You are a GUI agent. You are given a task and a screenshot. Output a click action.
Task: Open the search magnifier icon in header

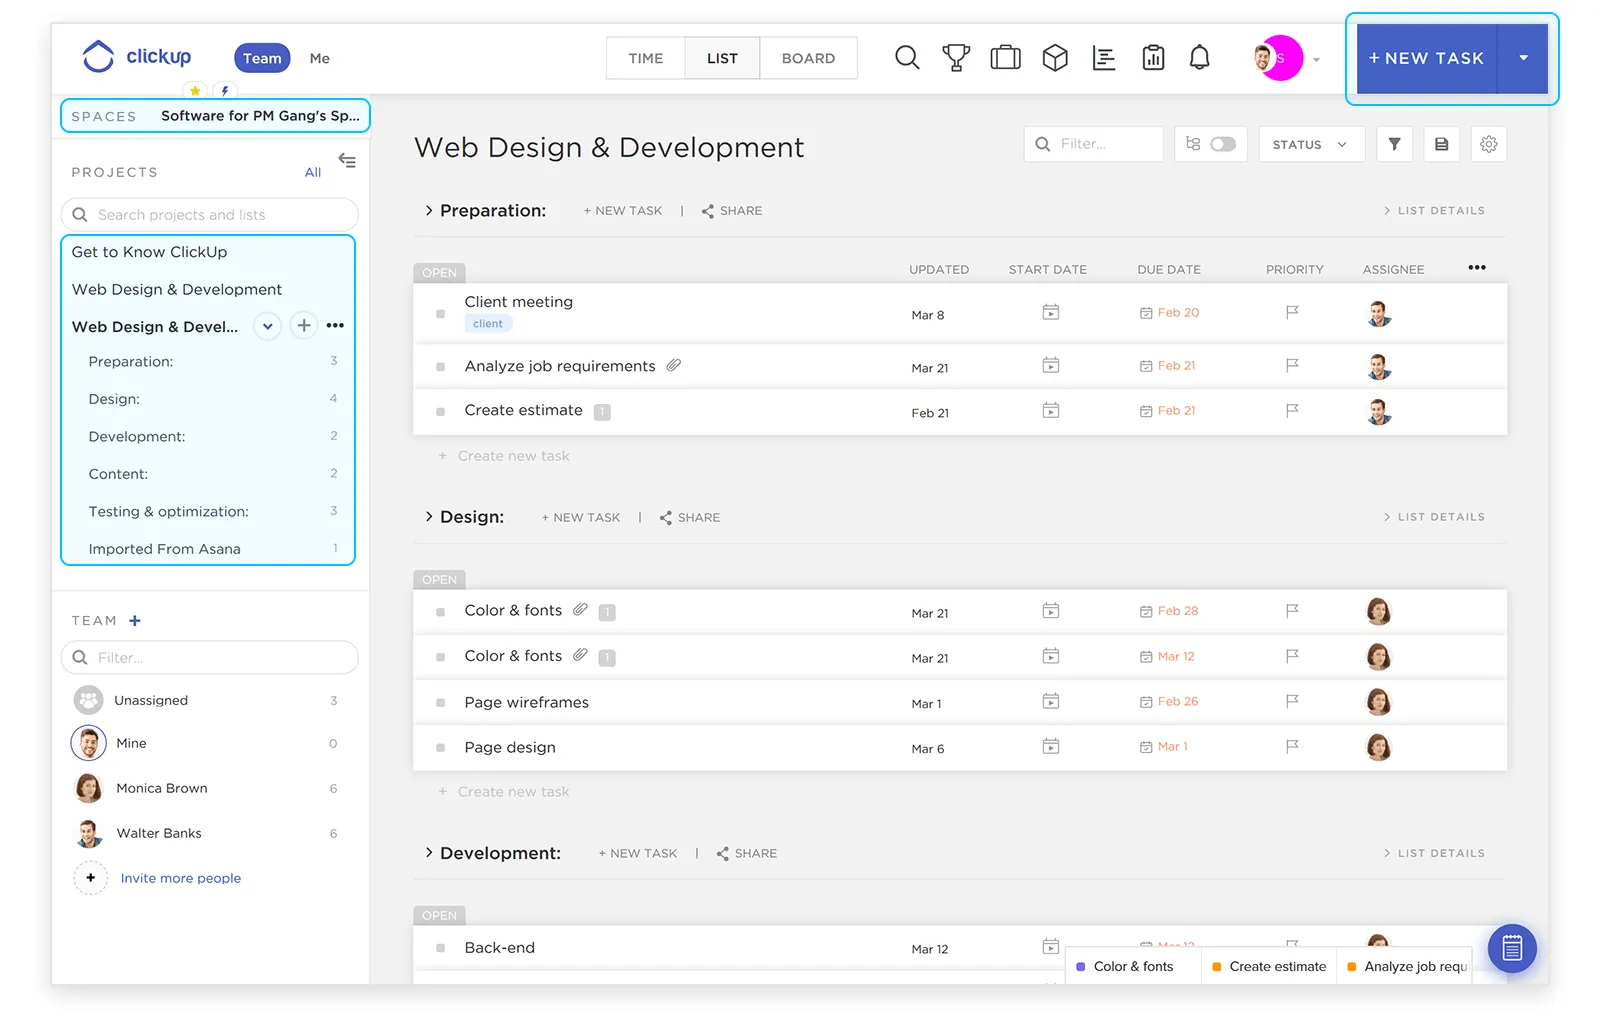[x=906, y=58]
